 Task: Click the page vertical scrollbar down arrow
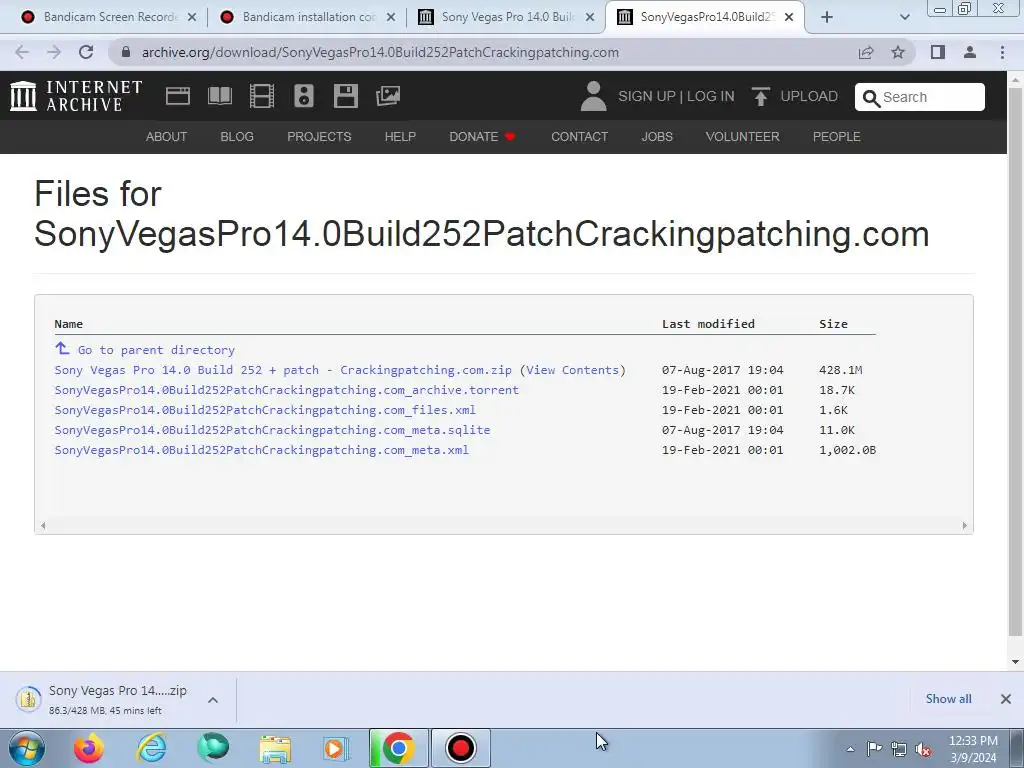(1016, 662)
